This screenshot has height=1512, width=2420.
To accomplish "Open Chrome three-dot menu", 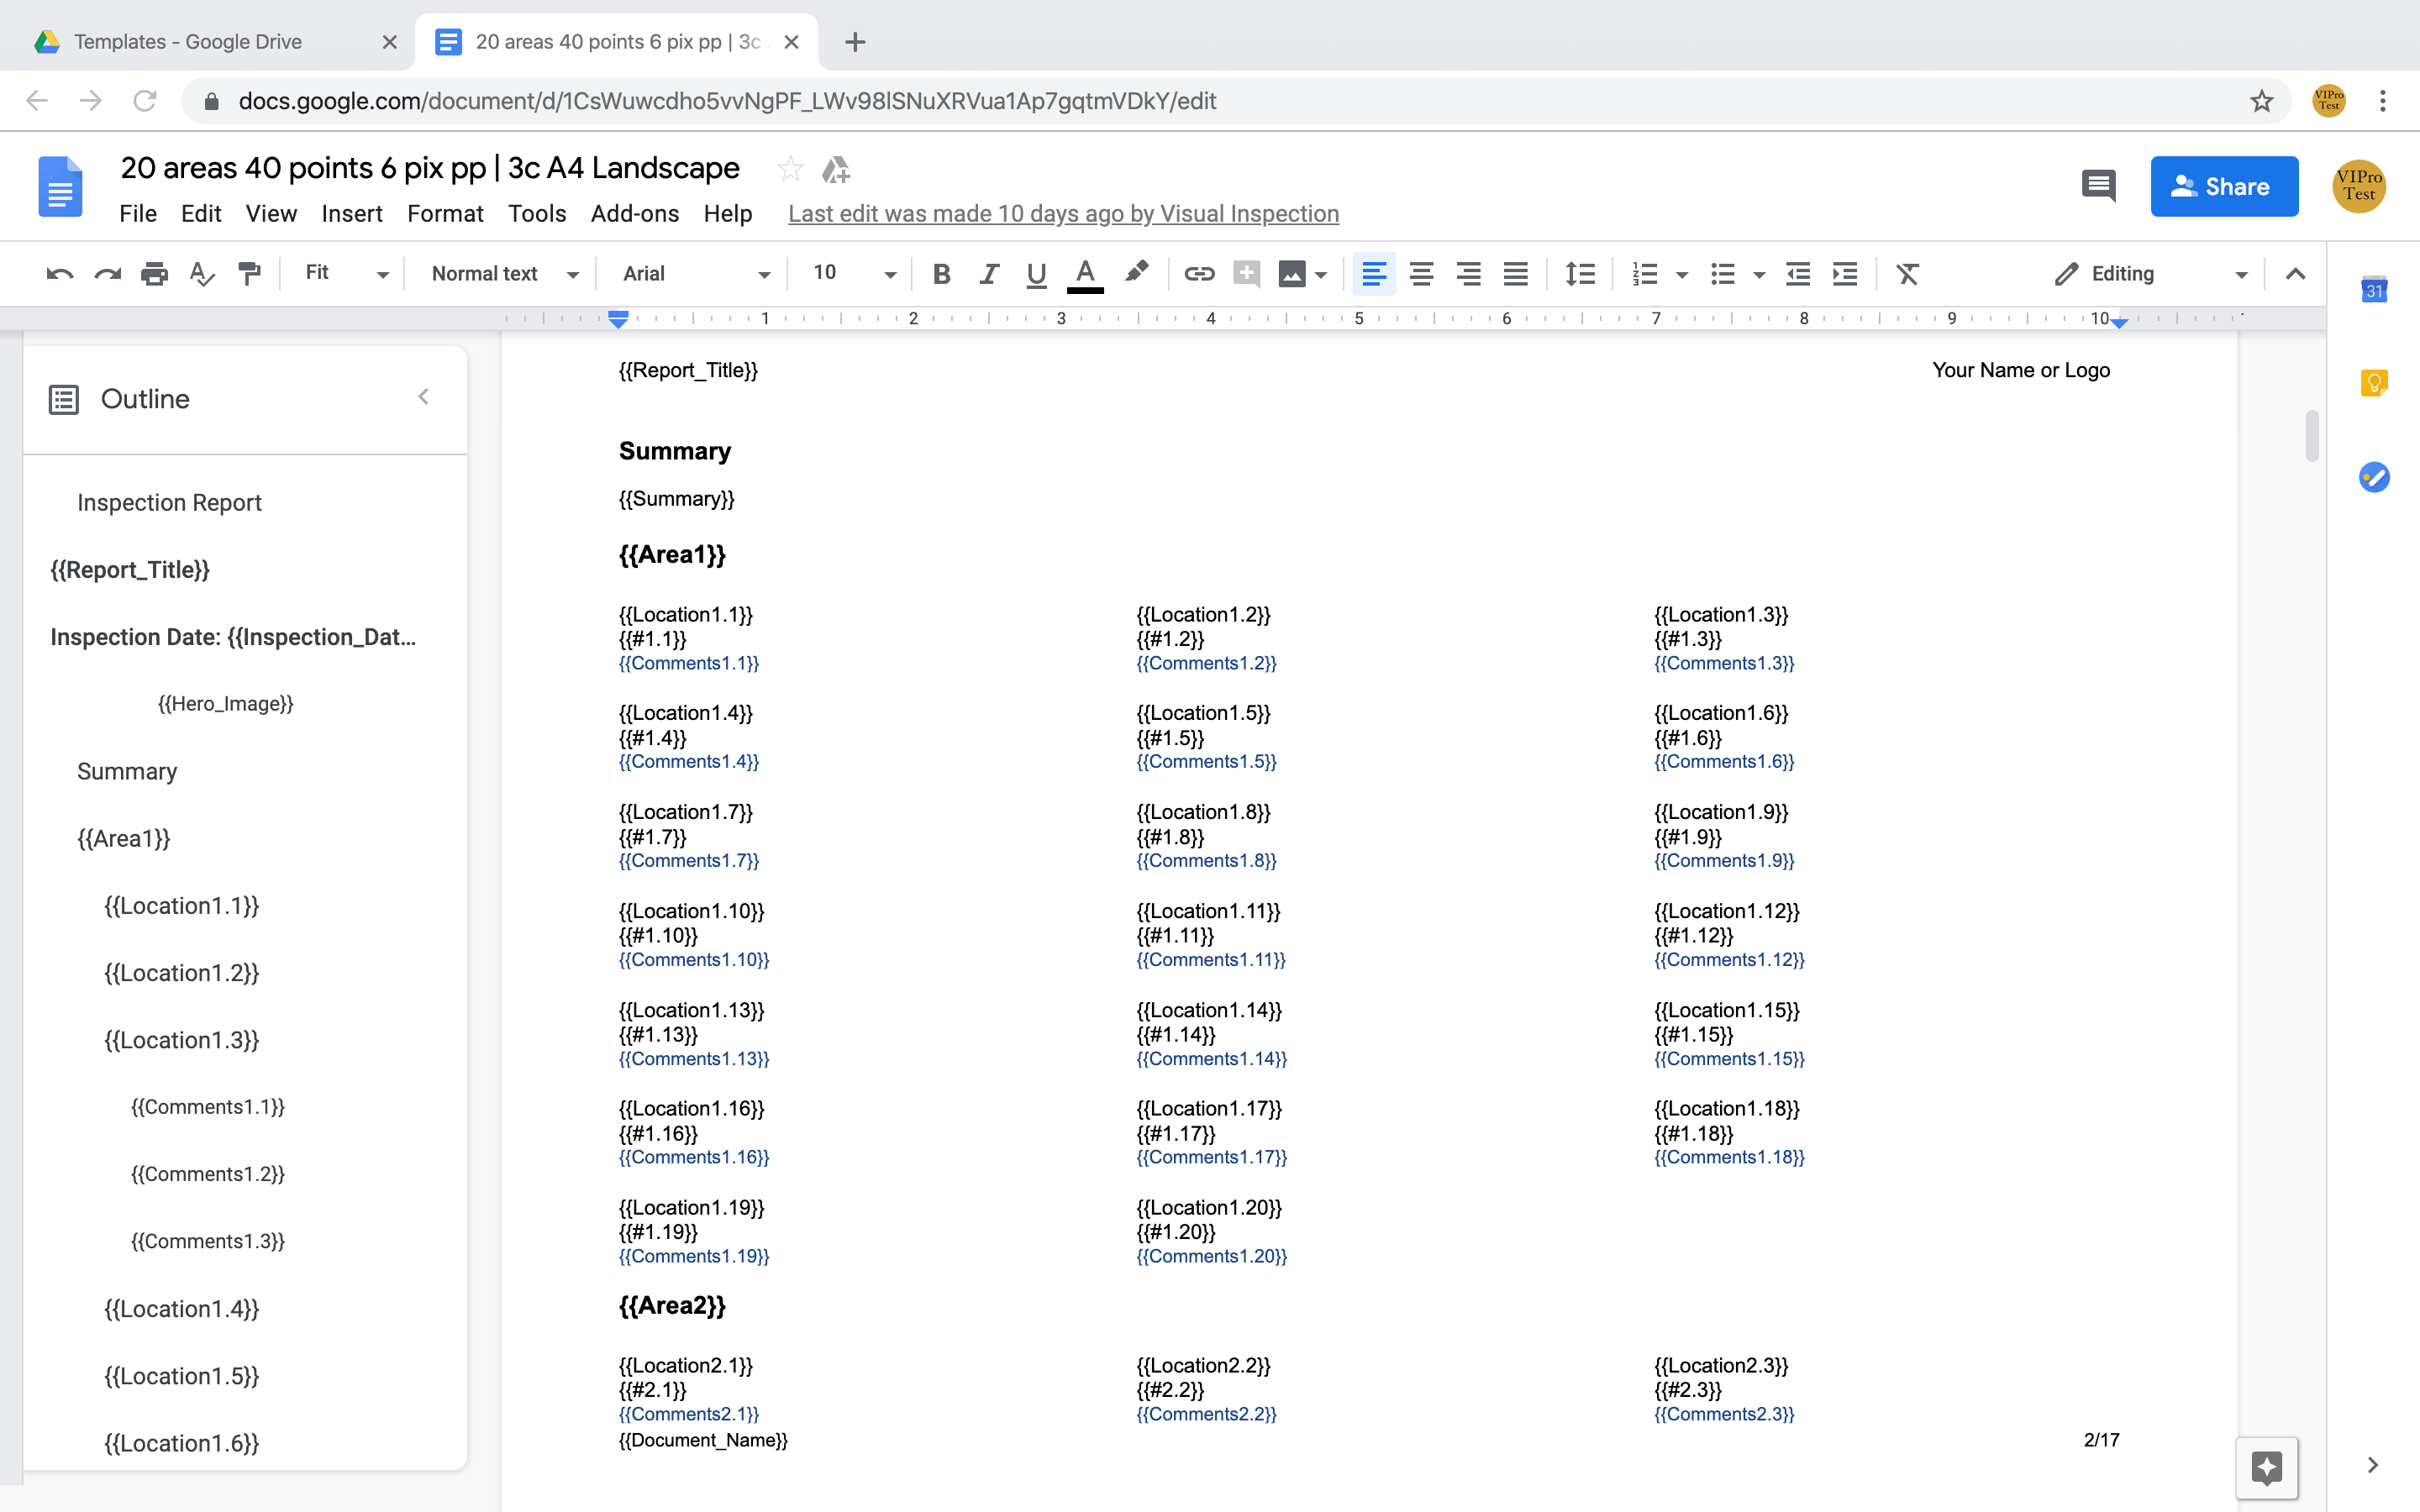I will 2383,101.
